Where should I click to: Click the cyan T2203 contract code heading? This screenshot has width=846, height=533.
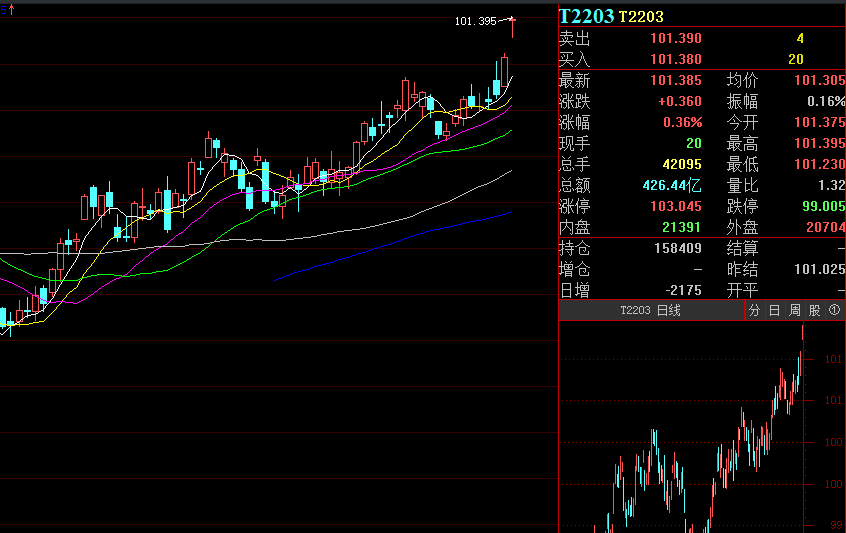click(586, 16)
